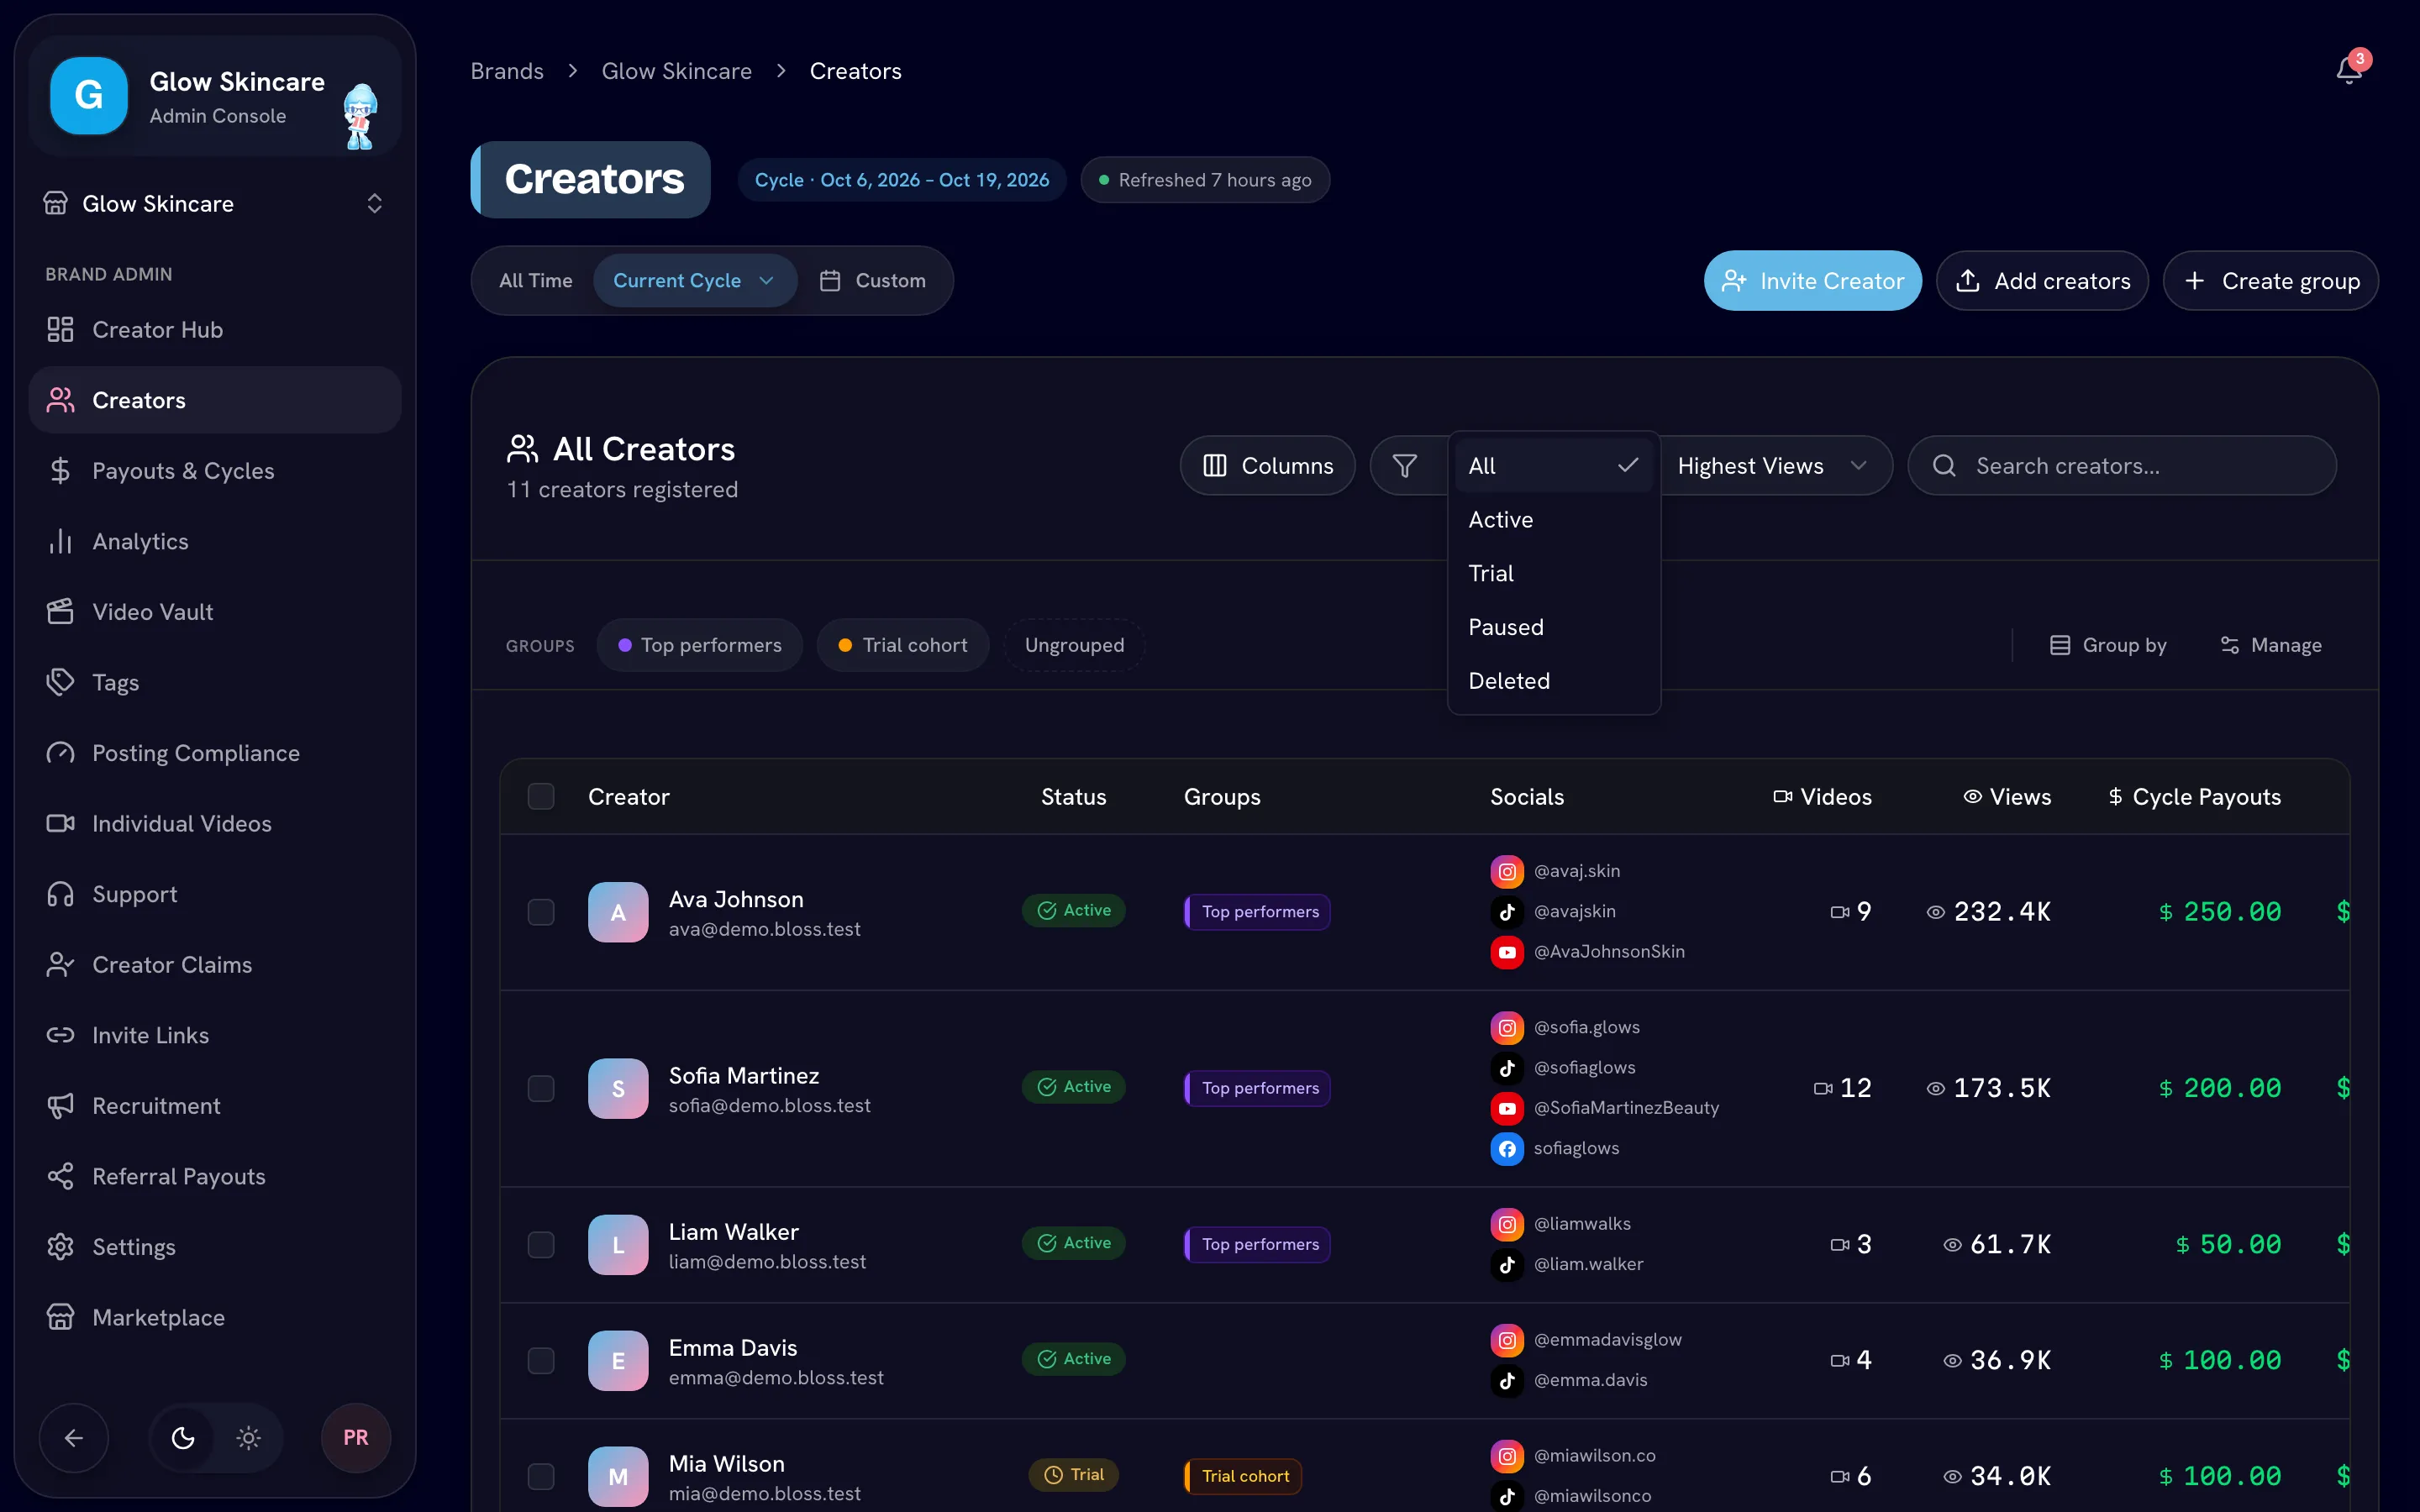The height and width of the screenshot is (1512, 2420).
Task: Open Posting Compliance page
Action: point(215,753)
